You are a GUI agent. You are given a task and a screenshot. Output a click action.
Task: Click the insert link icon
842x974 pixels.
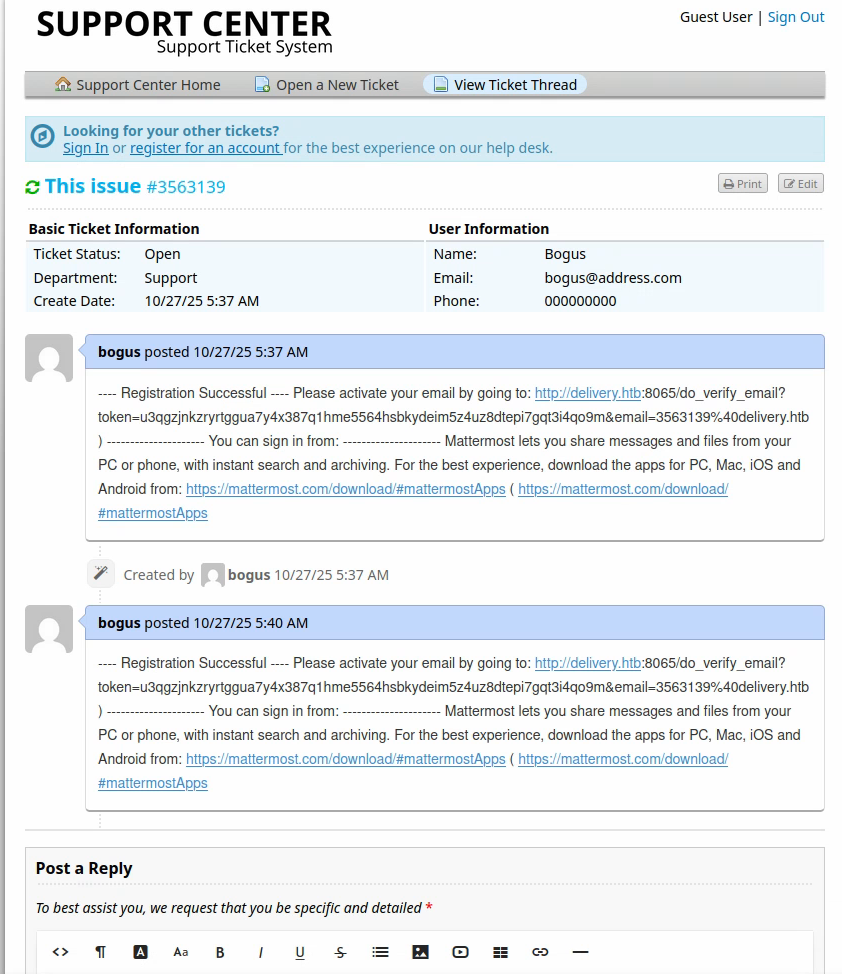pos(540,952)
